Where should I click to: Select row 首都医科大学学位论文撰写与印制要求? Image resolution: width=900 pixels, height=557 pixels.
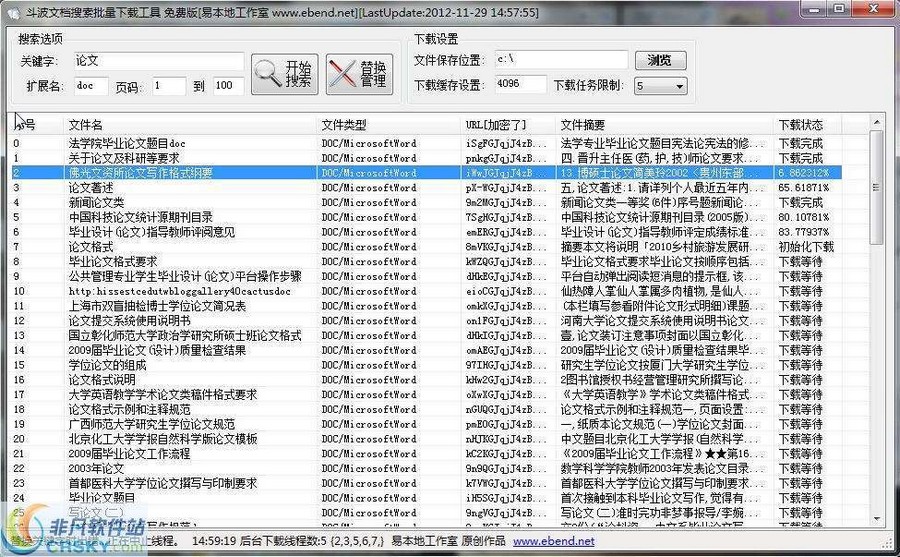coord(426,483)
